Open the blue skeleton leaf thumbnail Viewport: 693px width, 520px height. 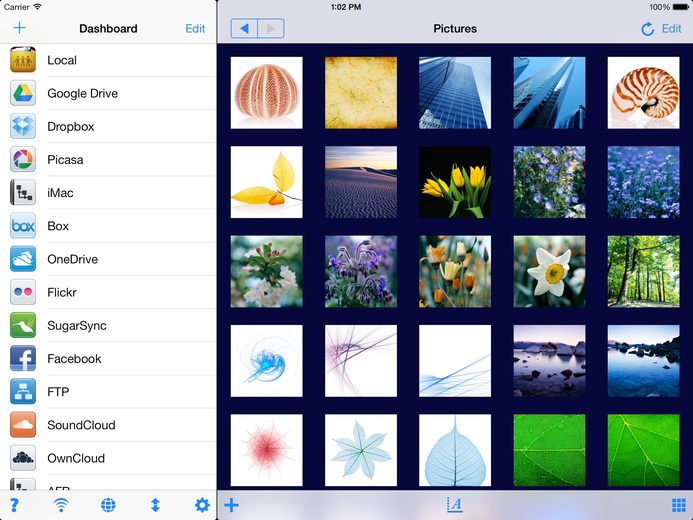tap(455, 450)
